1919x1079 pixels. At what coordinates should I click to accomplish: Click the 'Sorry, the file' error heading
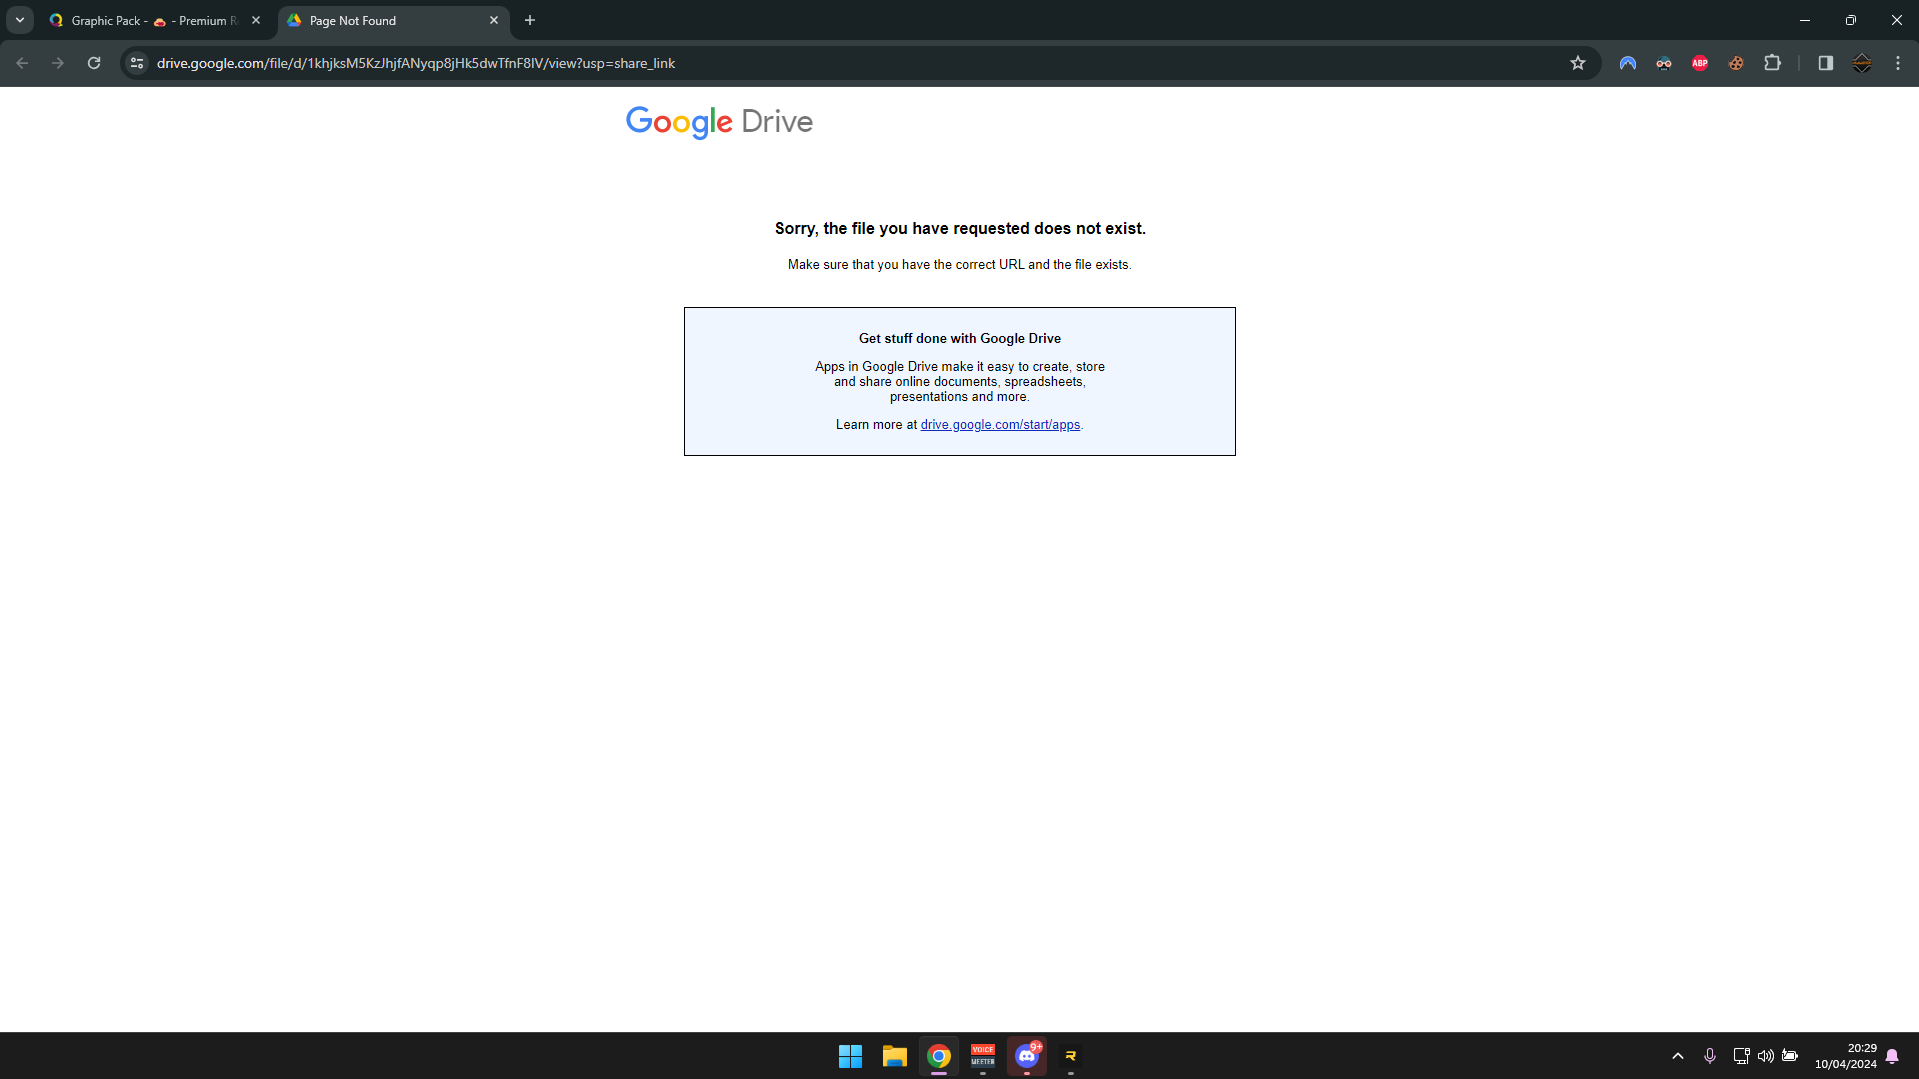tap(960, 229)
